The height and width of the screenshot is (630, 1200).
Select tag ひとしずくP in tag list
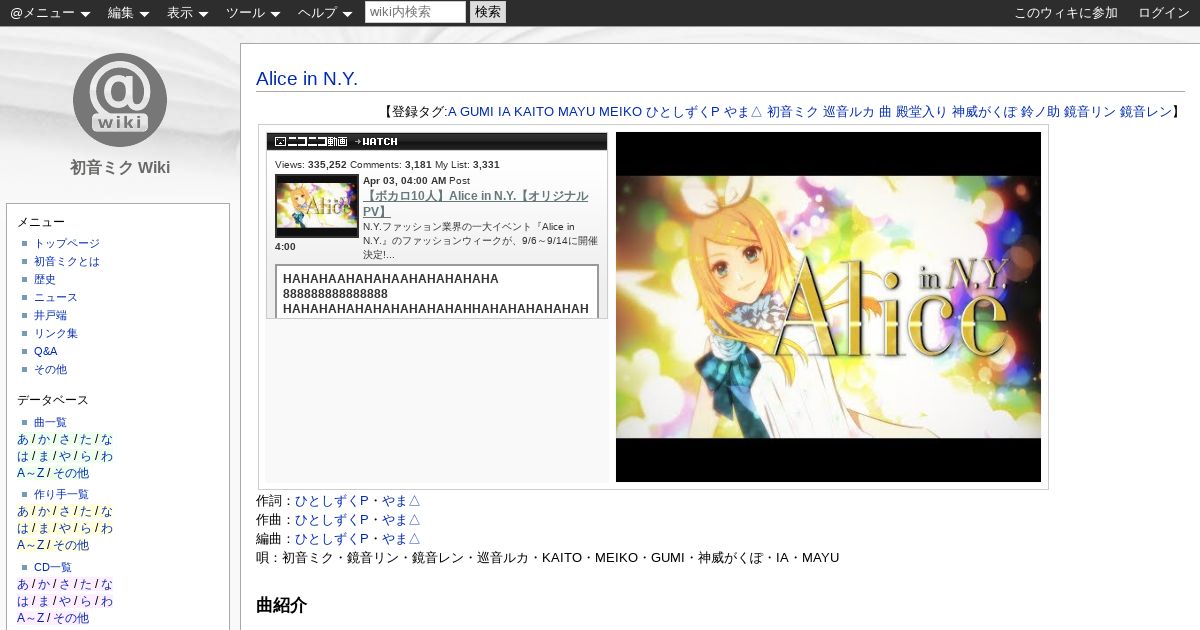tap(683, 112)
